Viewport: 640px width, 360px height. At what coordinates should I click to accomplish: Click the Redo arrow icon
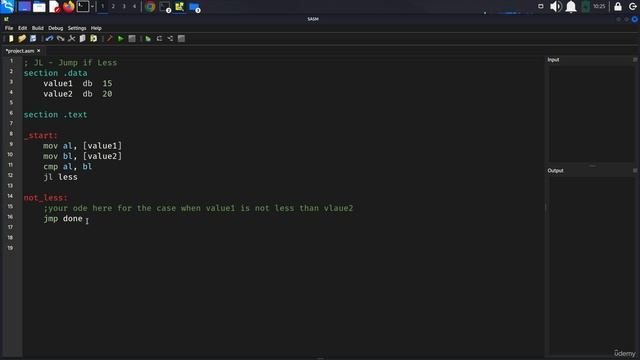click(60, 38)
